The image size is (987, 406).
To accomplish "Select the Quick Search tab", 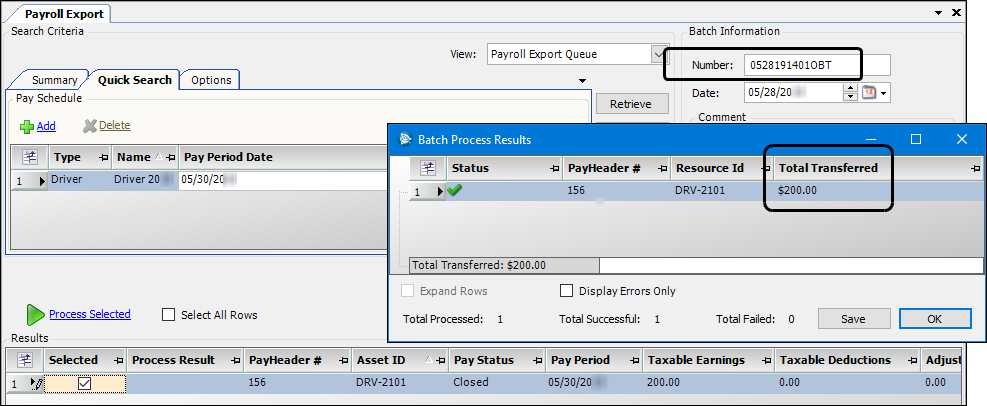I will point(135,80).
